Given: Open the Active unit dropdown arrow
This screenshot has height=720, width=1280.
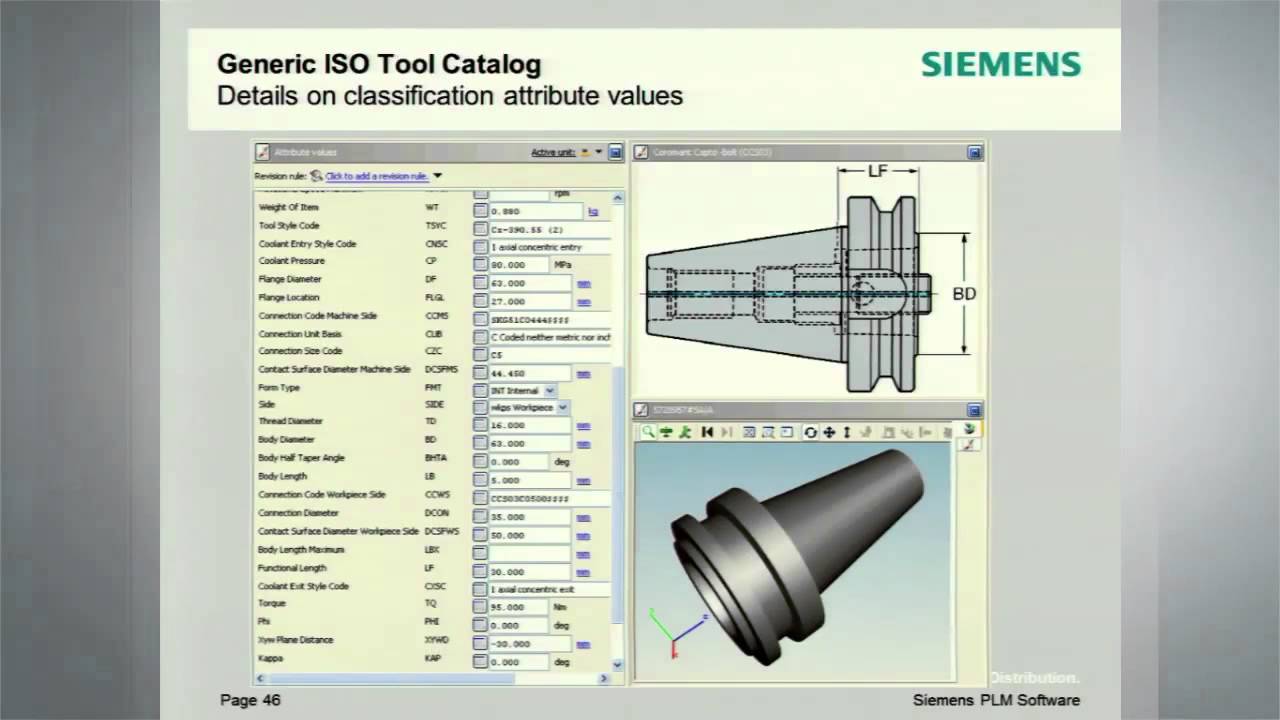Looking at the screenshot, I should [x=599, y=153].
